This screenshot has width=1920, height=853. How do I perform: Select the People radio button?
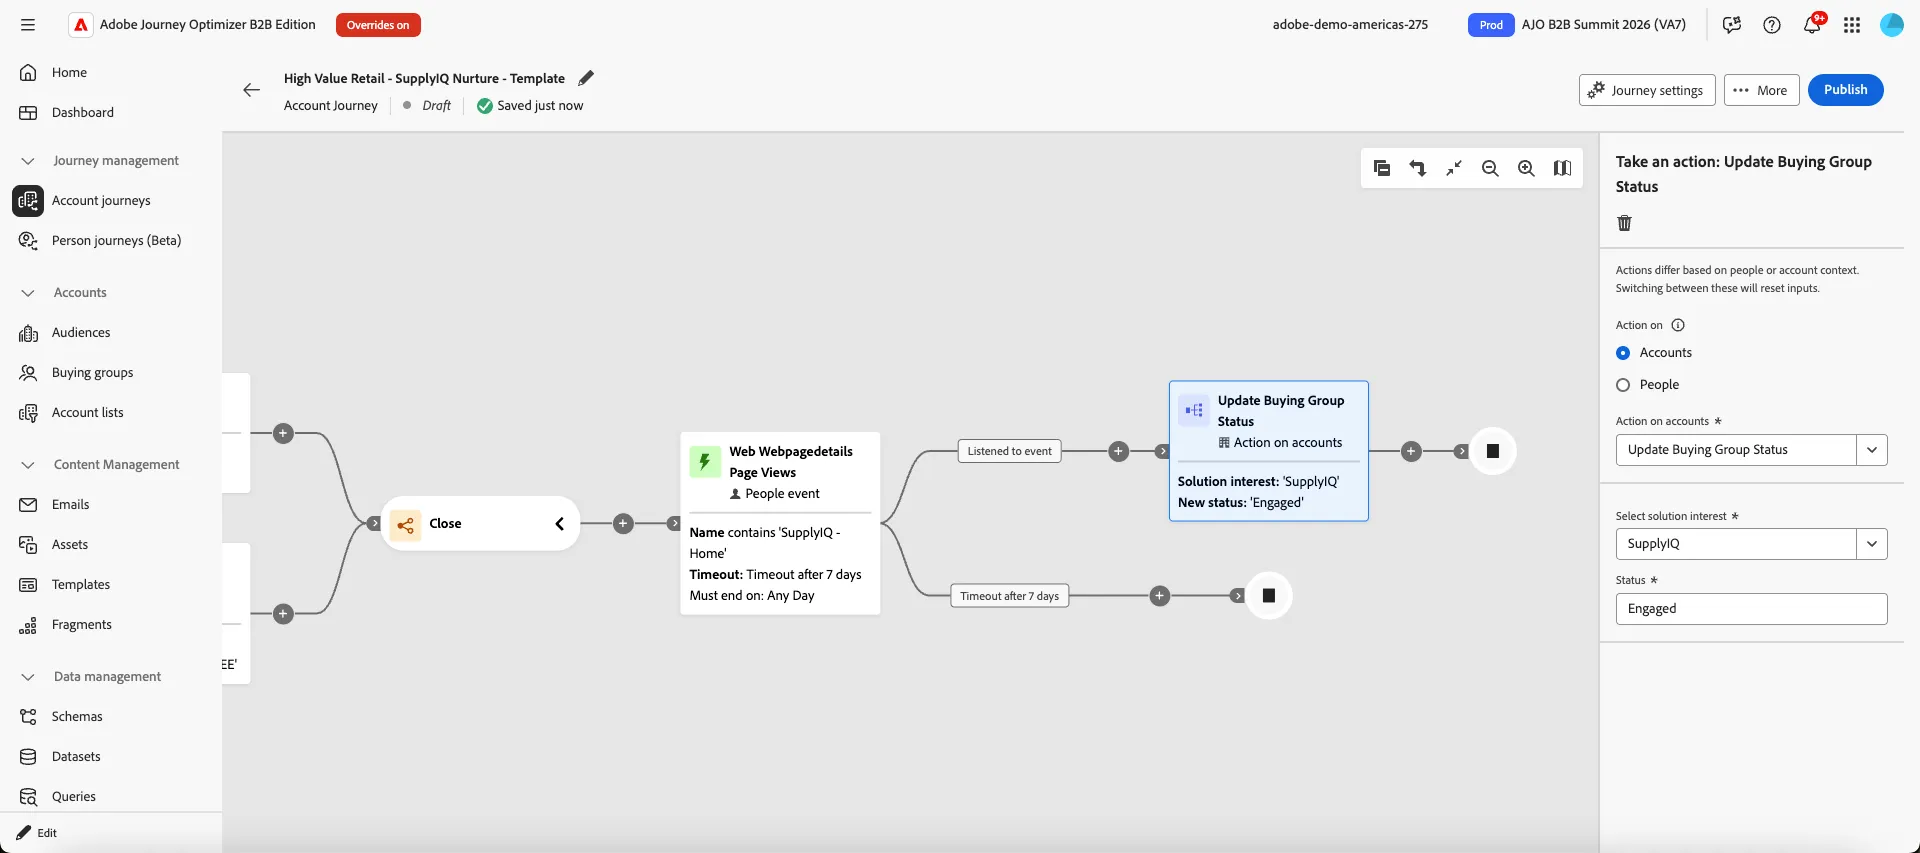tap(1623, 385)
